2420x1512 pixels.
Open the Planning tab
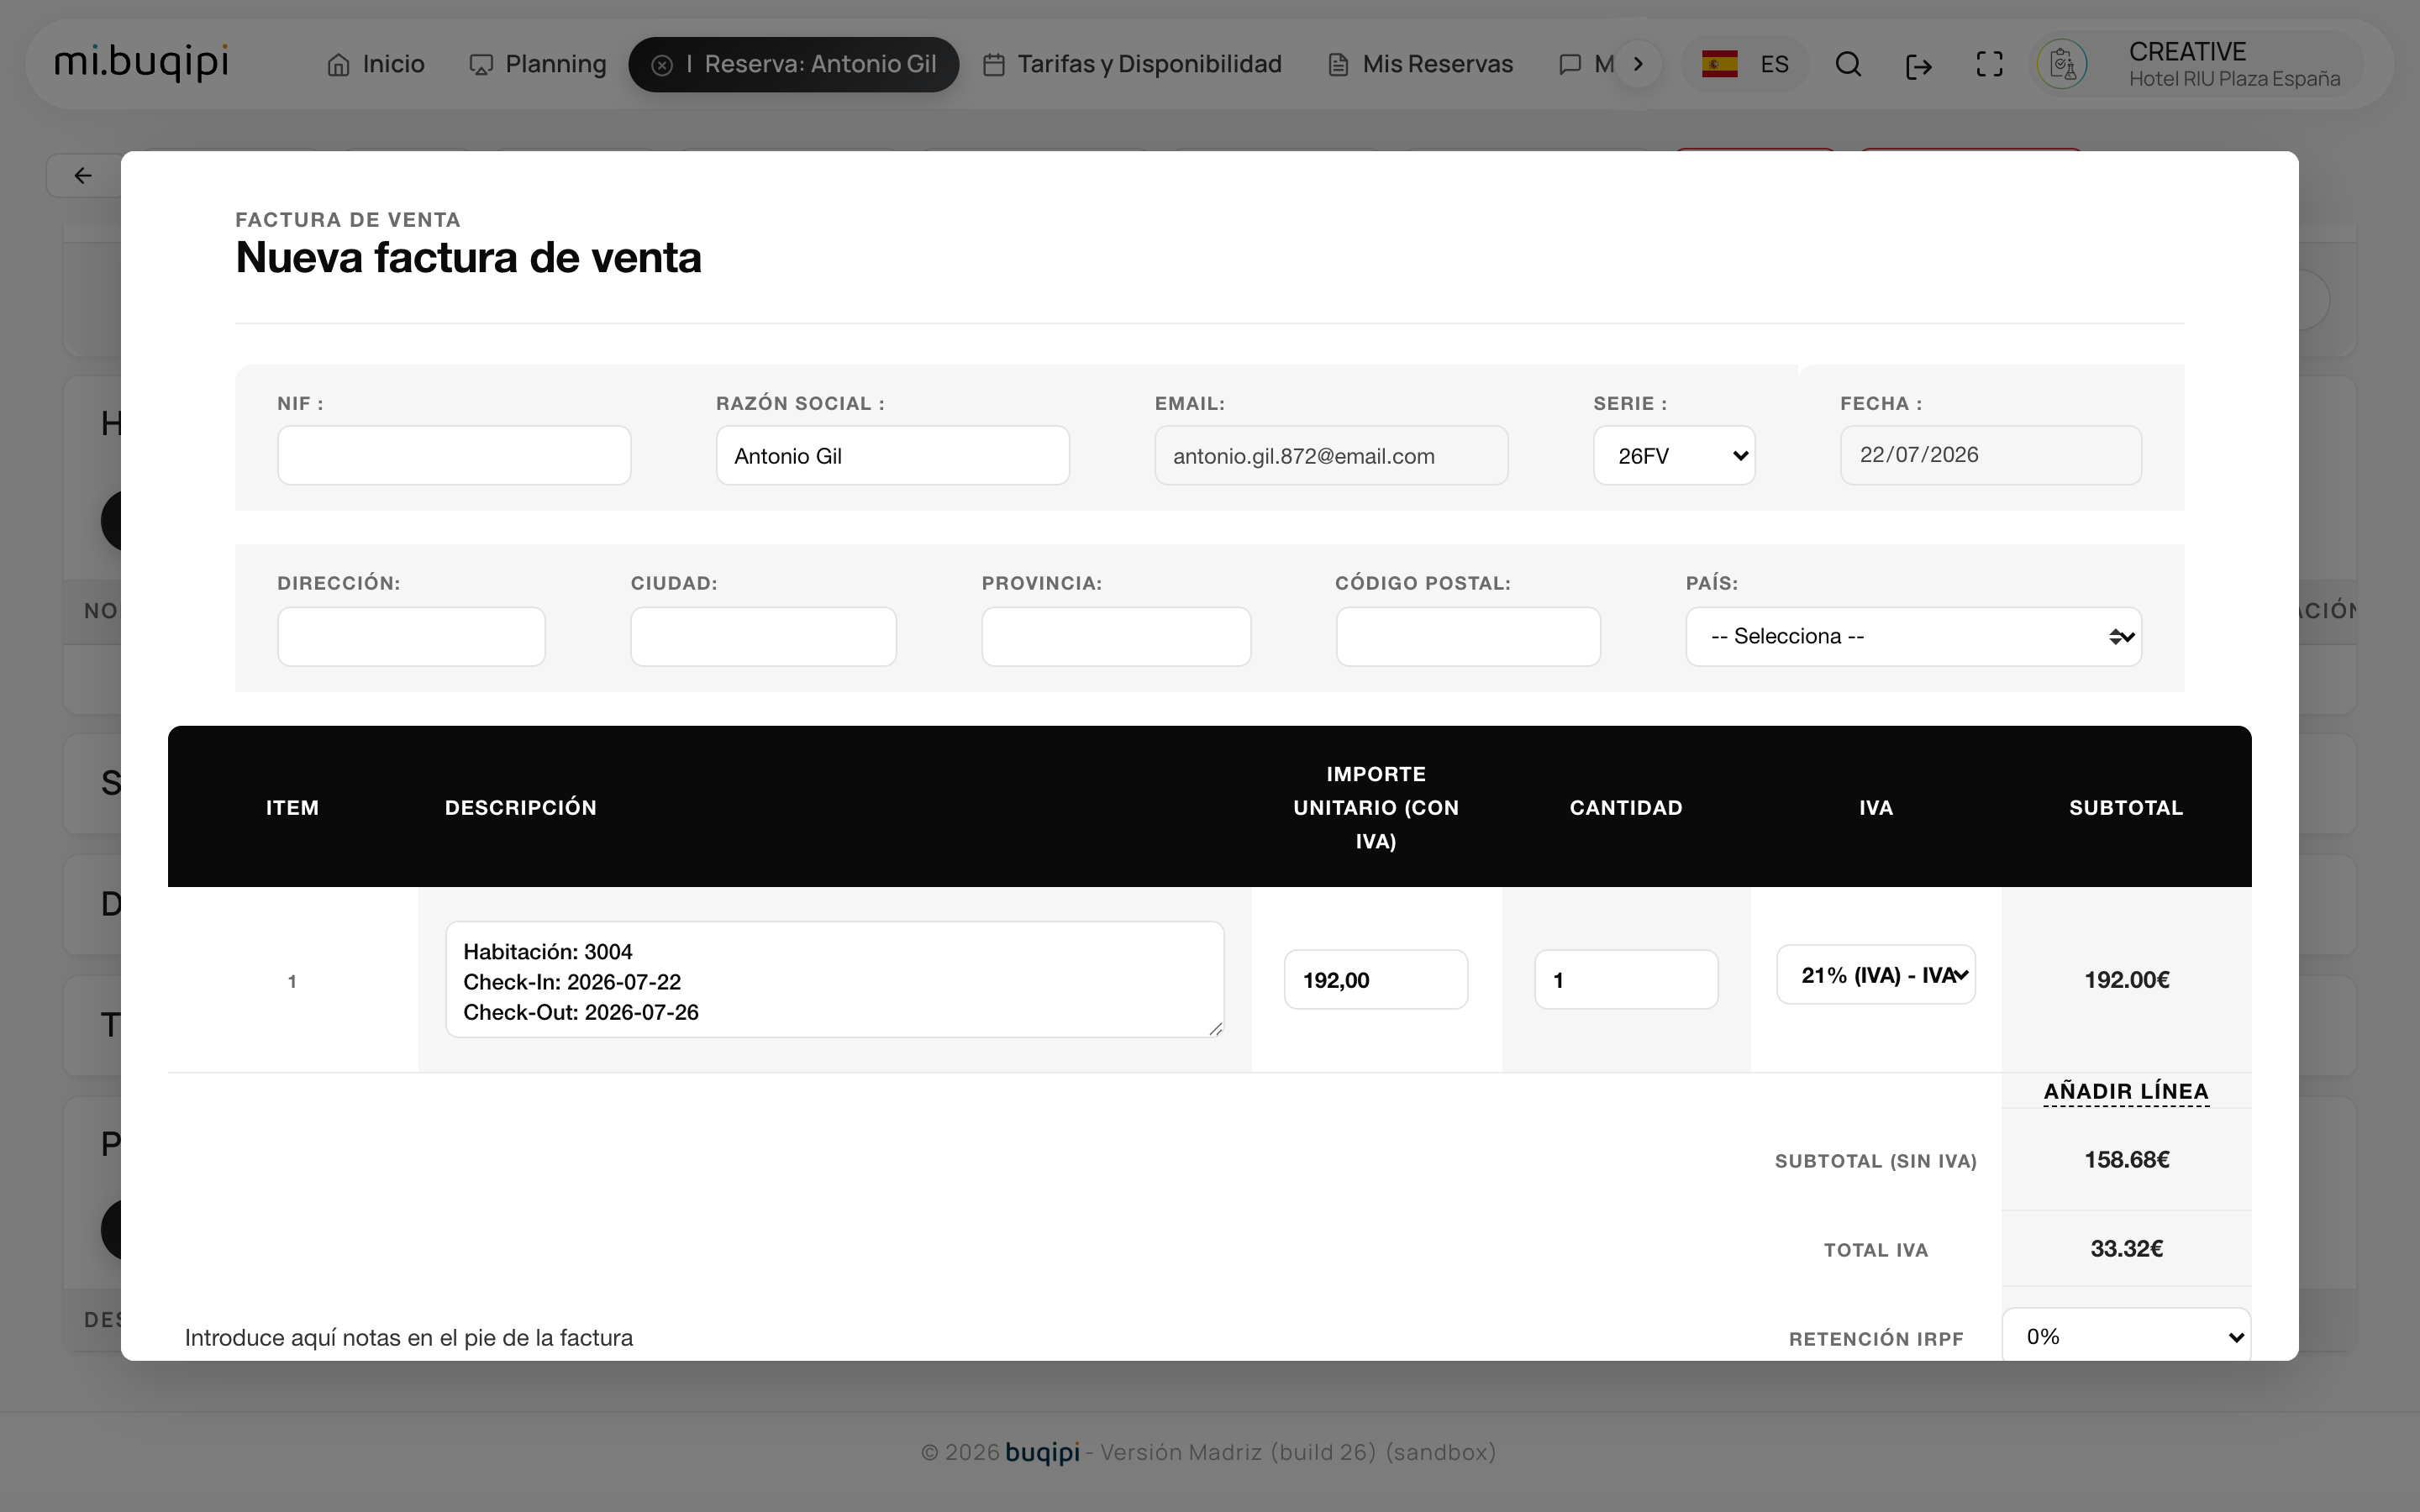coord(538,64)
